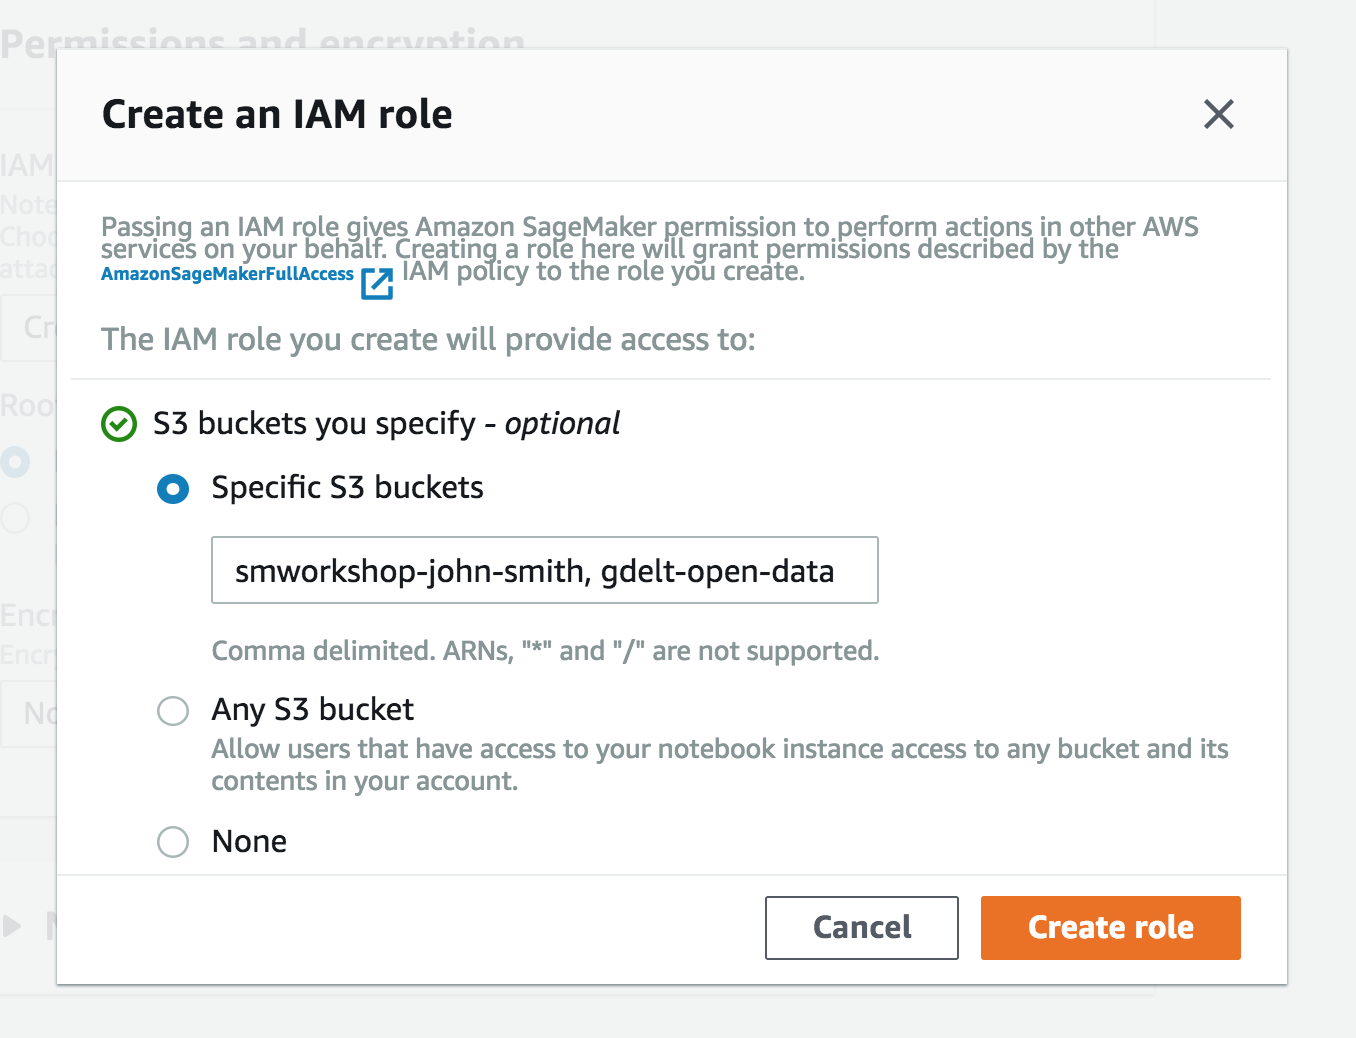The image size is (1356, 1038).
Task: Click the orange Create role button
Action: click(1111, 928)
